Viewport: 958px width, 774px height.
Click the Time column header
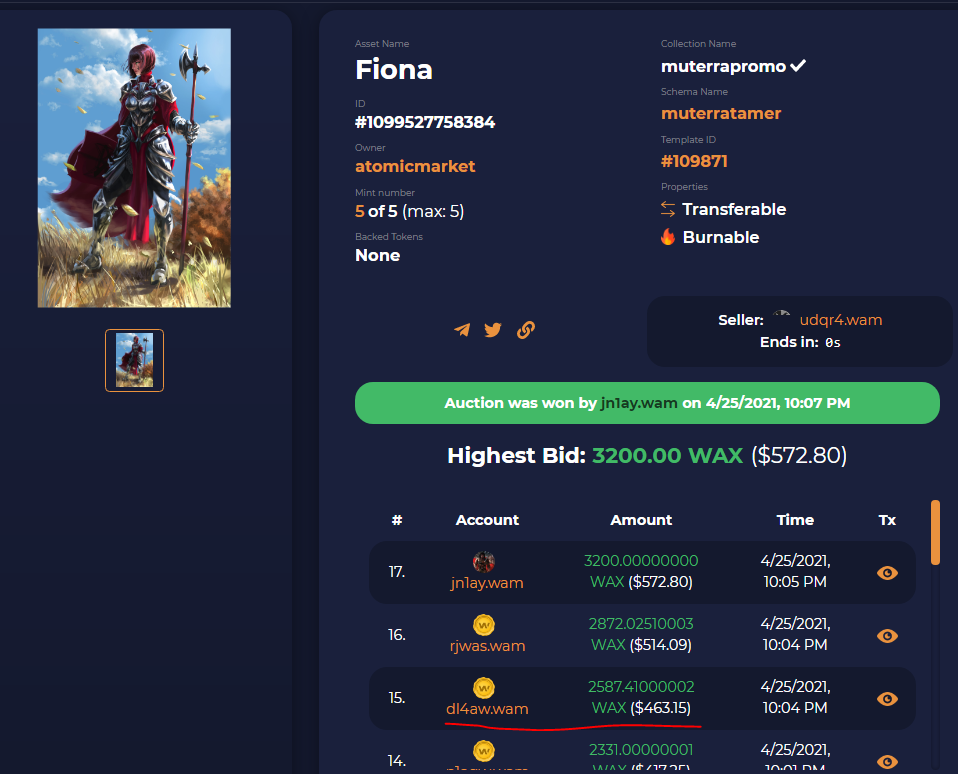pos(795,520)
